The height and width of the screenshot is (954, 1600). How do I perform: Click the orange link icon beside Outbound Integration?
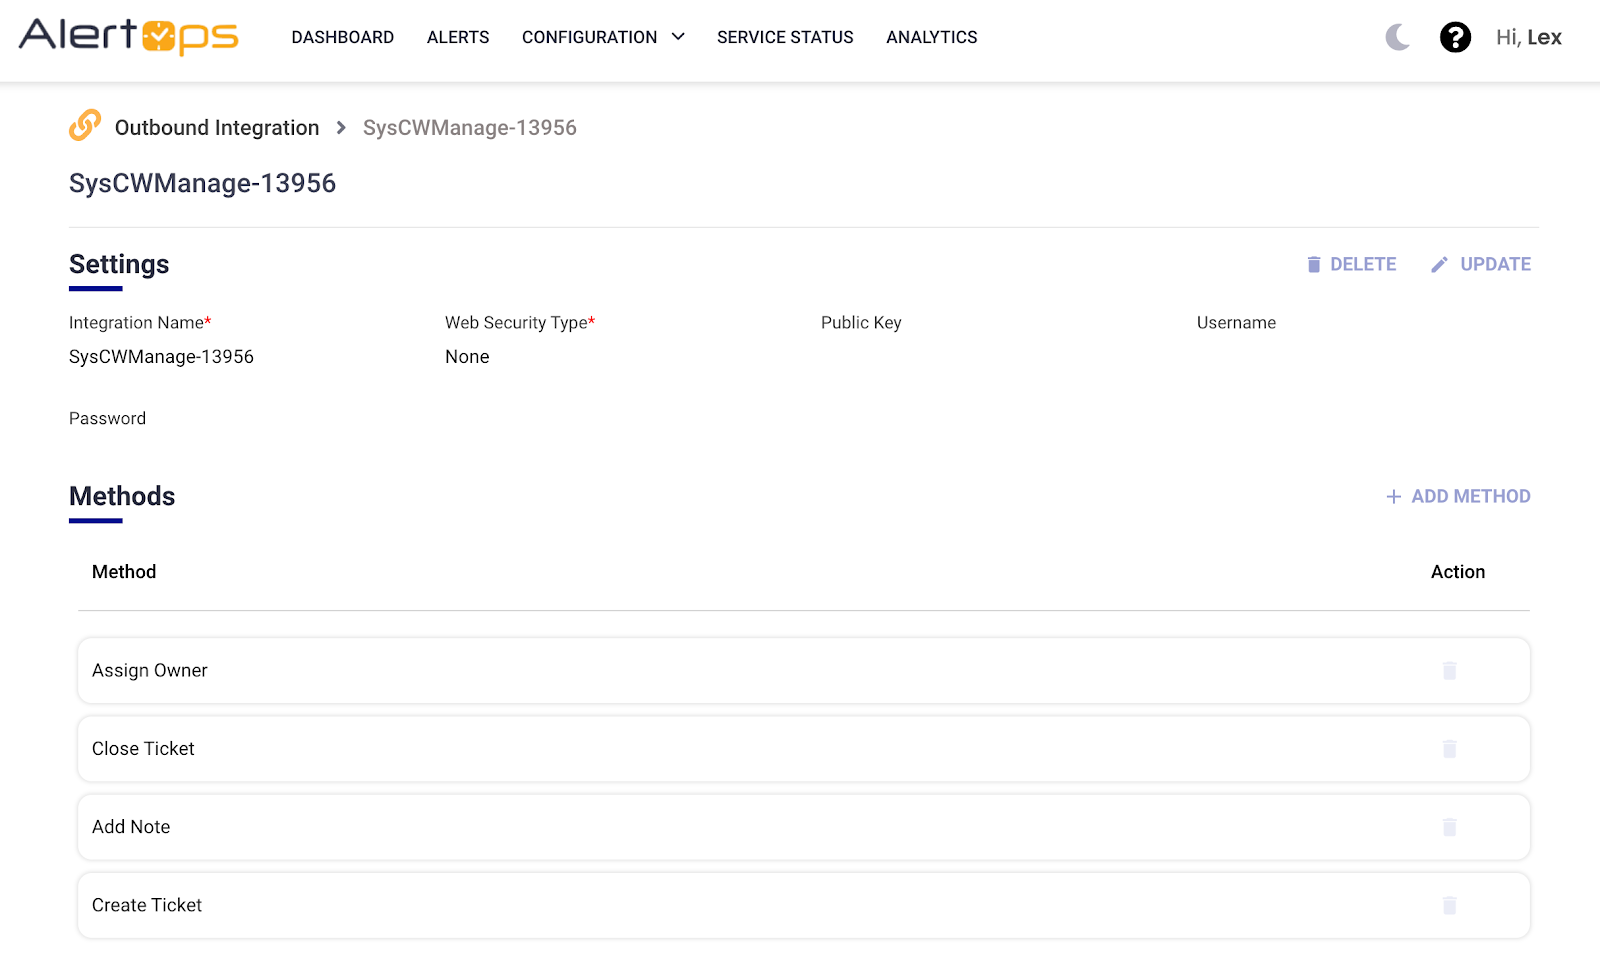(x=85, y=126)
